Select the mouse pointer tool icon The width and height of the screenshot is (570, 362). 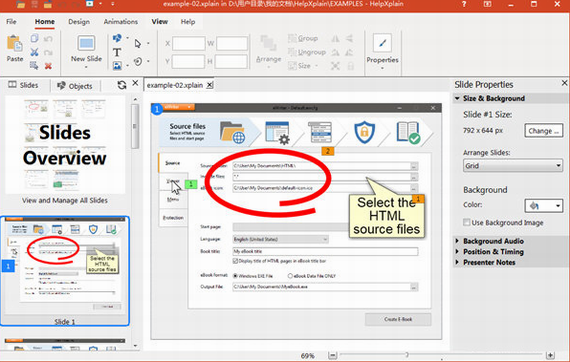137,44
